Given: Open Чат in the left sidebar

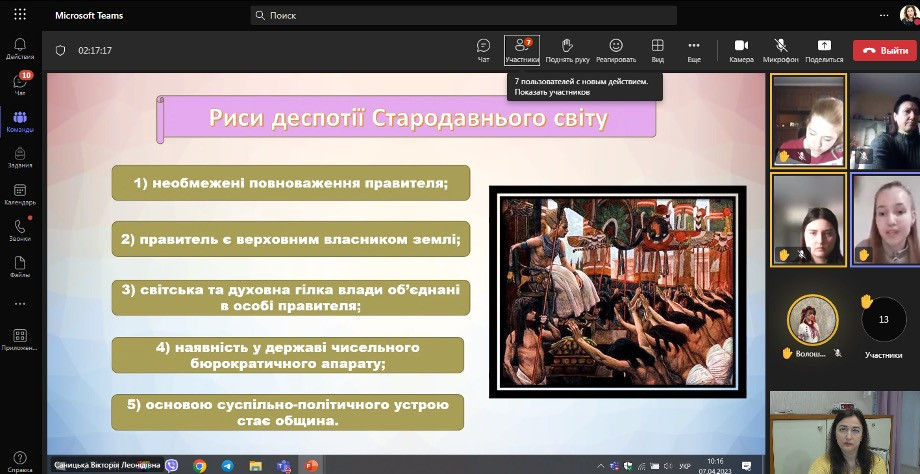Looking at the screenshot, I should point(20,84).
